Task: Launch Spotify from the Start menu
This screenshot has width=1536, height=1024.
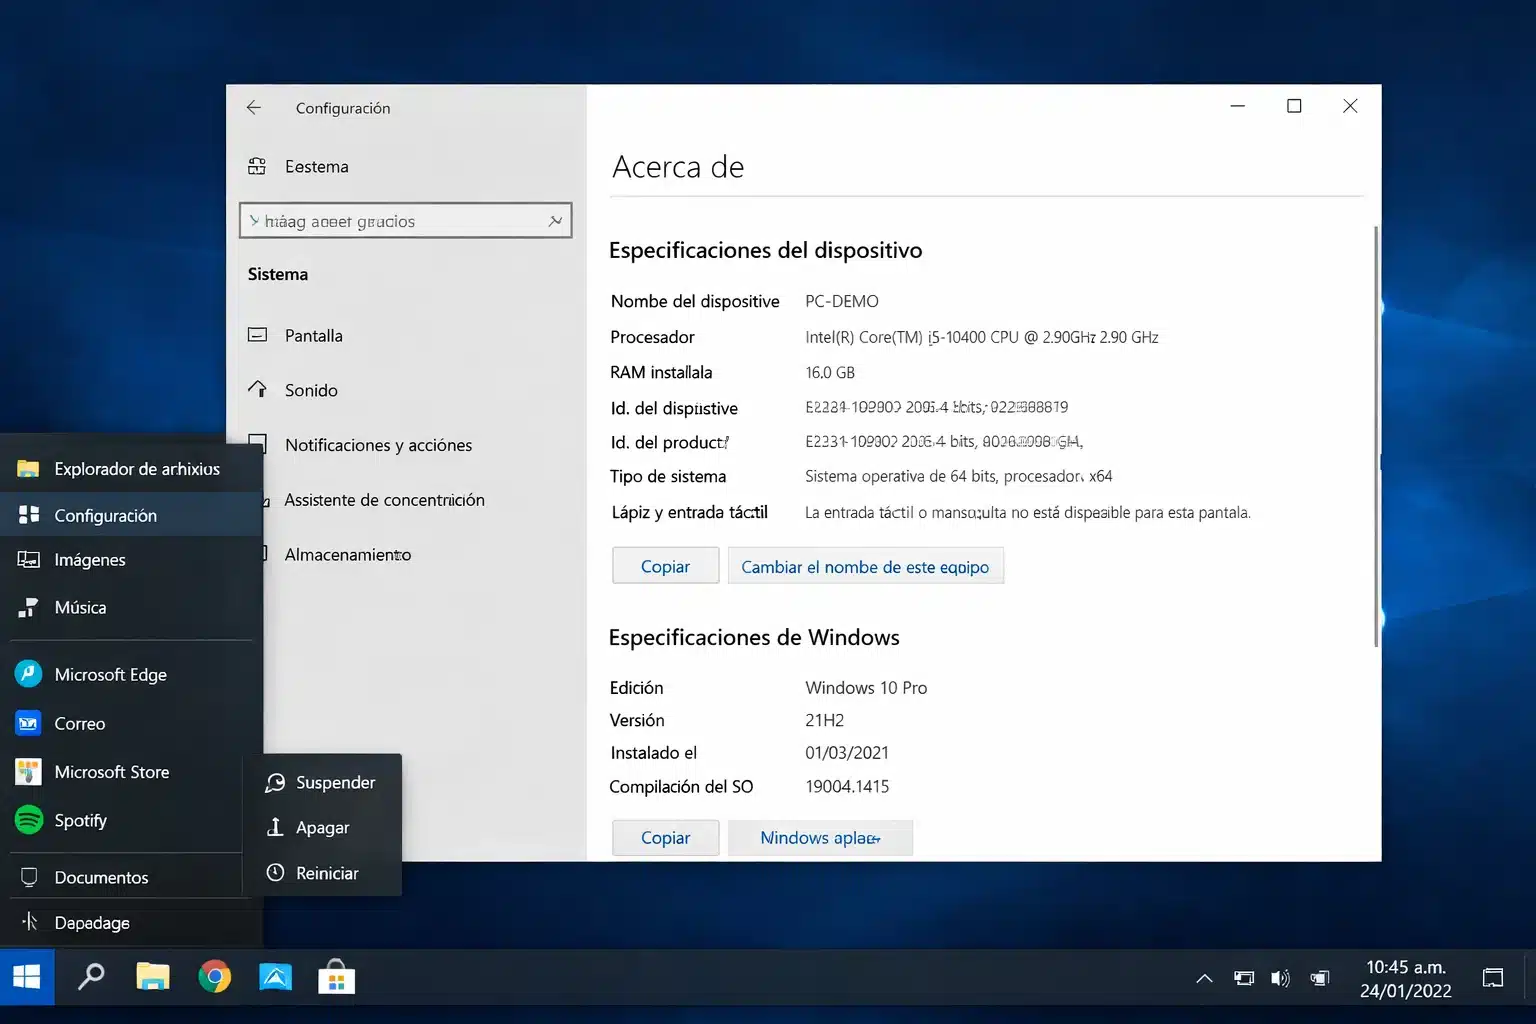Action: click(x=80, y=820)
